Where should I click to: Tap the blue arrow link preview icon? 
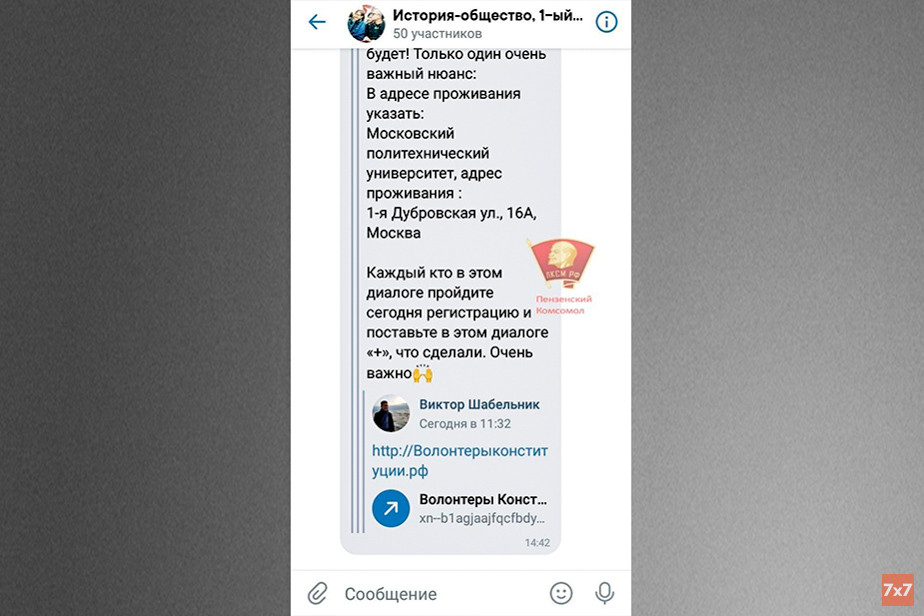coord(391,508)
